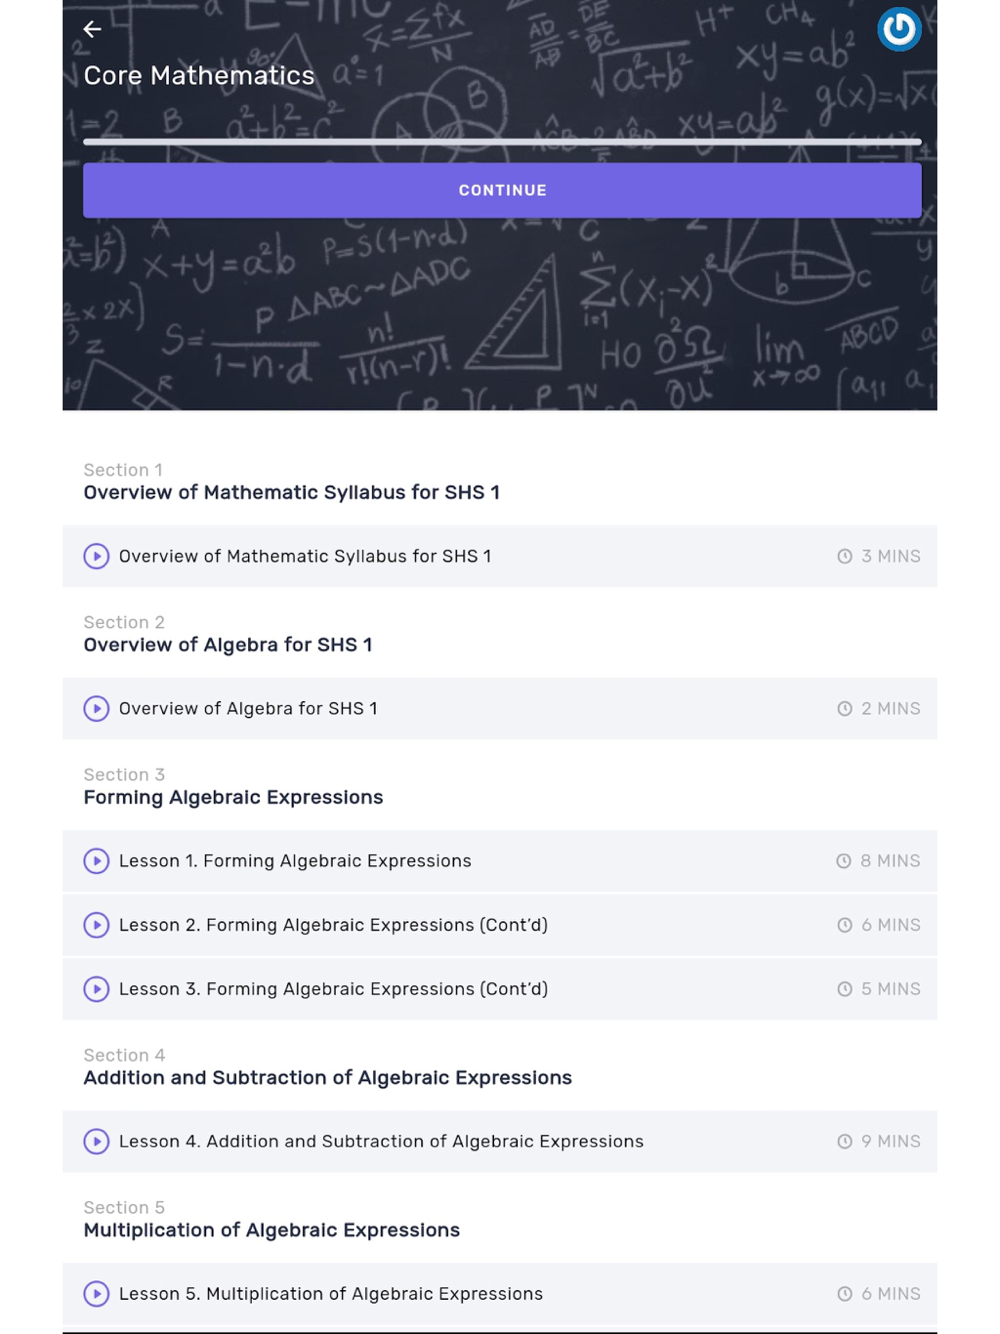Select Section 5 Multiplication of Algebraic Expressions heading
Viewport: 1000px width, 1334px height.
[x=272, y=1230]
